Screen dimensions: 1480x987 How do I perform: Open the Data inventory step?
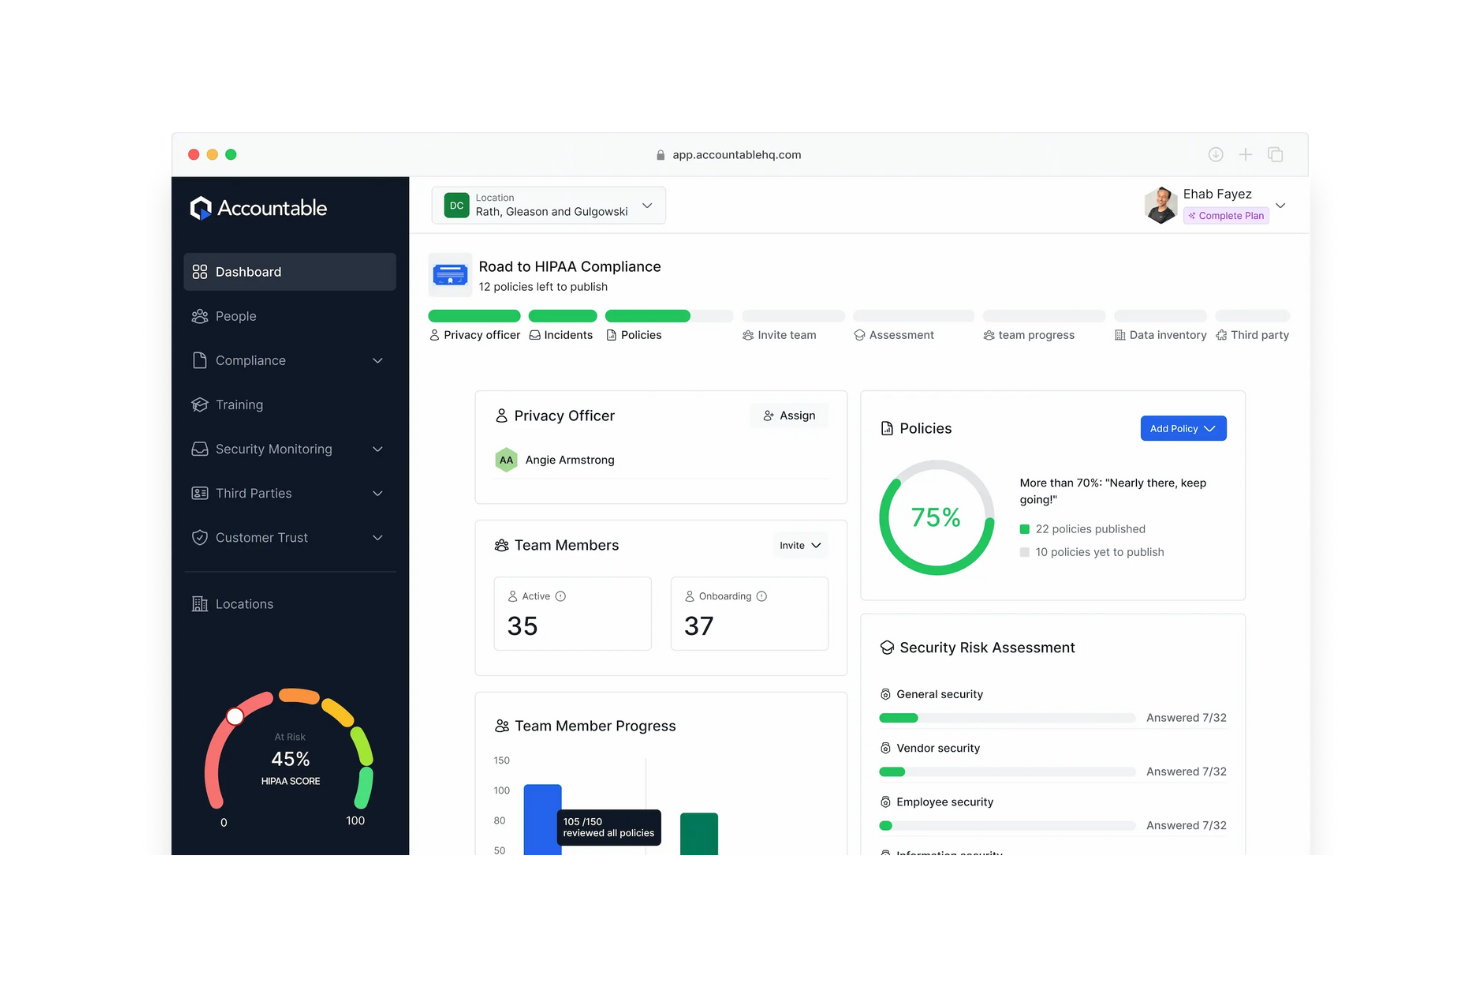click(x=1120, y=334)
